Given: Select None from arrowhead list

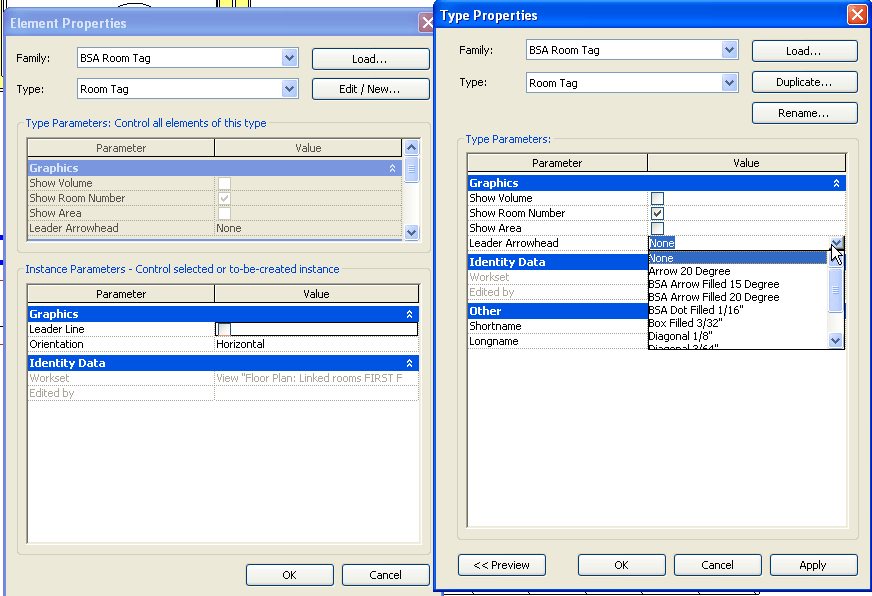Looking at the screenshot, I should coord(738,258).
